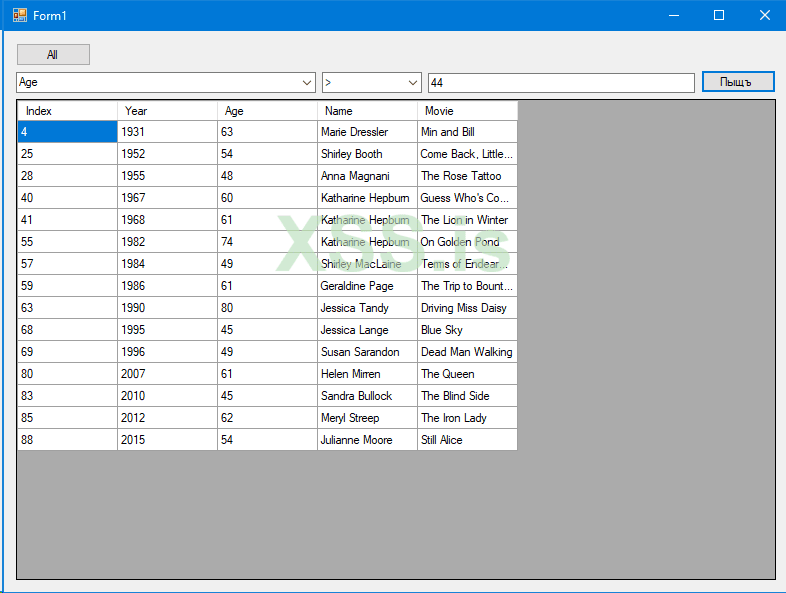Select the Helen Mirren cell

(x=367, y=374)
